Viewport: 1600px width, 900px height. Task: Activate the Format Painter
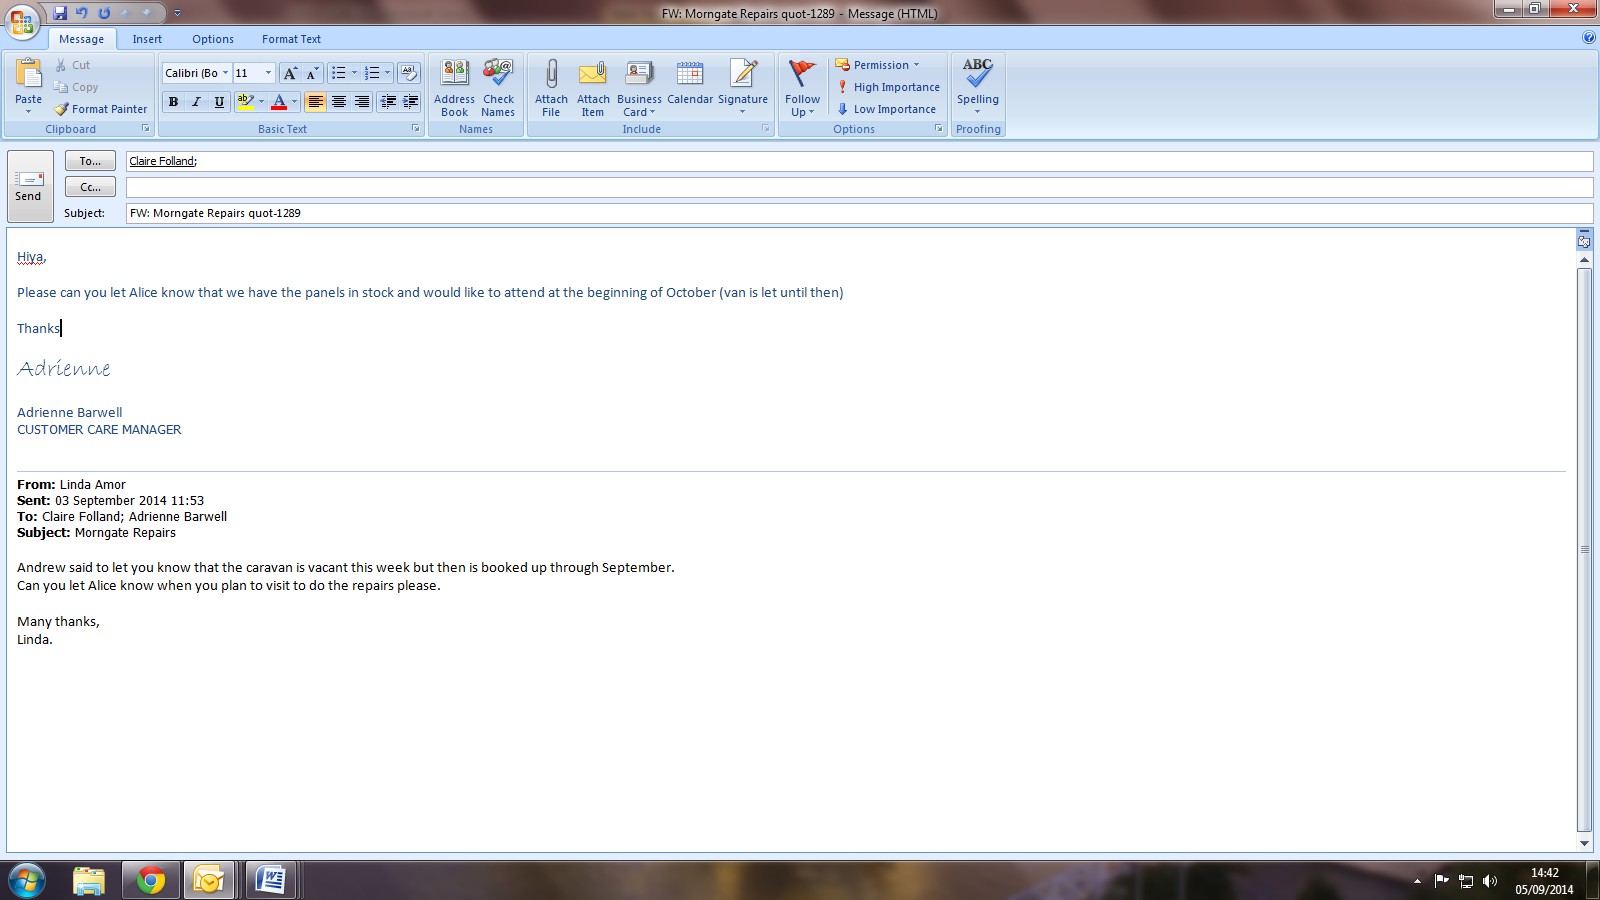click(x=100, y=109)
